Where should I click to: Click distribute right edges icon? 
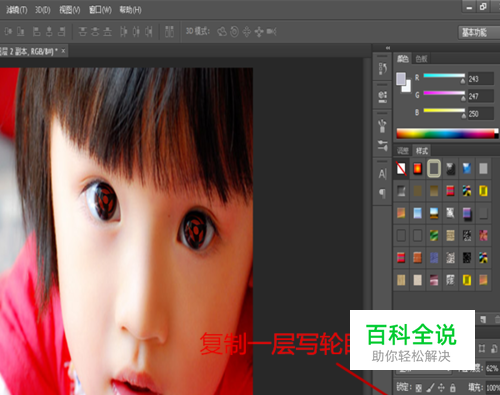pos(149,32)
